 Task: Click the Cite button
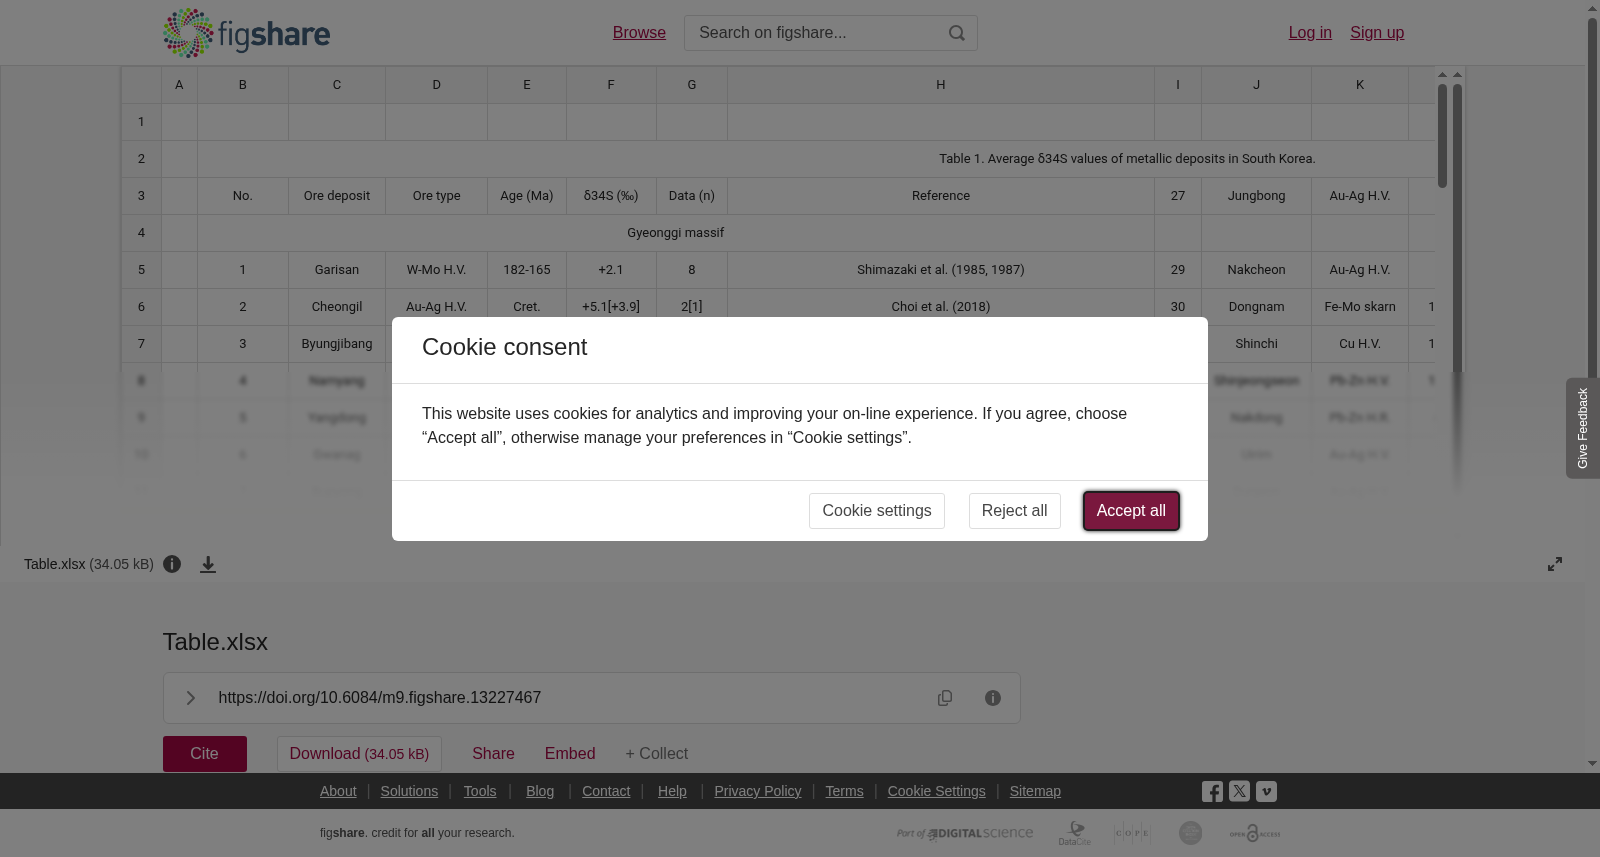tap(205, 754)
